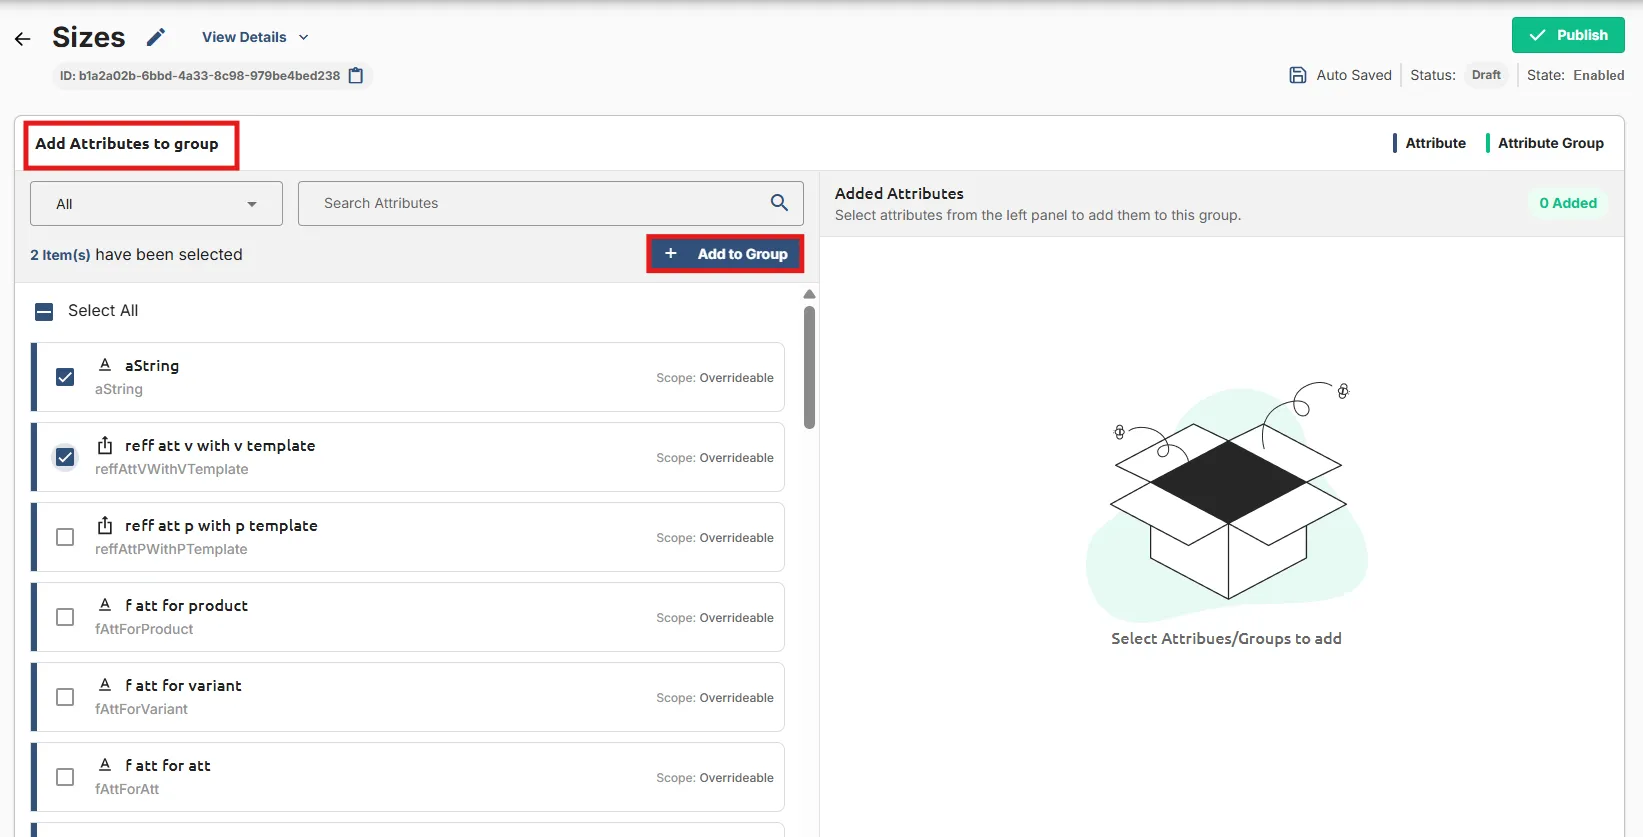Click the 'Added Attributes' heading
The height and width of the screenshot is (837, 1643).
899,194
